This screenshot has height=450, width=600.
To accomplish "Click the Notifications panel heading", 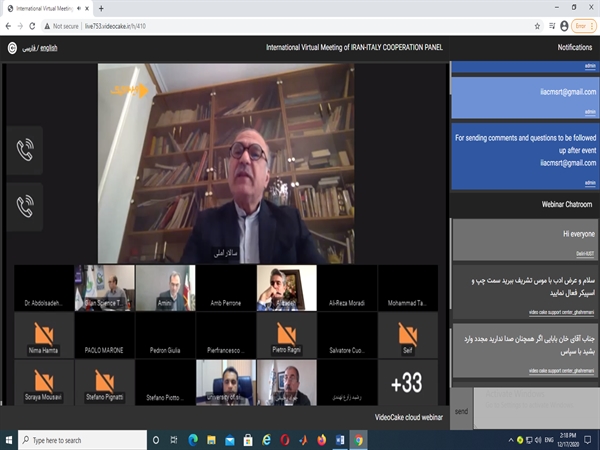I will [575, 47].
